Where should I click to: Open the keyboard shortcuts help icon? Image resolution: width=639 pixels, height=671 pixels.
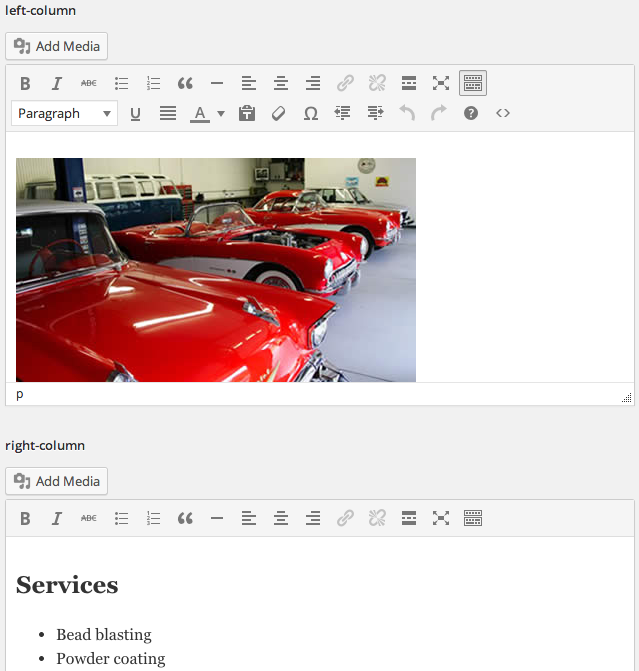tap(471, 114)
